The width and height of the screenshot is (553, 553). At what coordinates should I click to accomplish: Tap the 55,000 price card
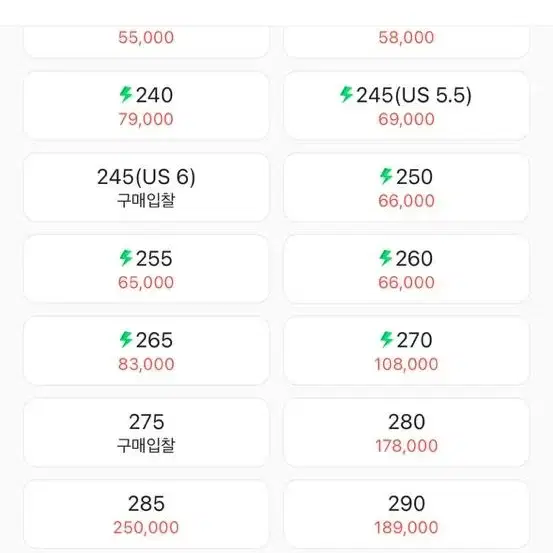pos(146,41)
